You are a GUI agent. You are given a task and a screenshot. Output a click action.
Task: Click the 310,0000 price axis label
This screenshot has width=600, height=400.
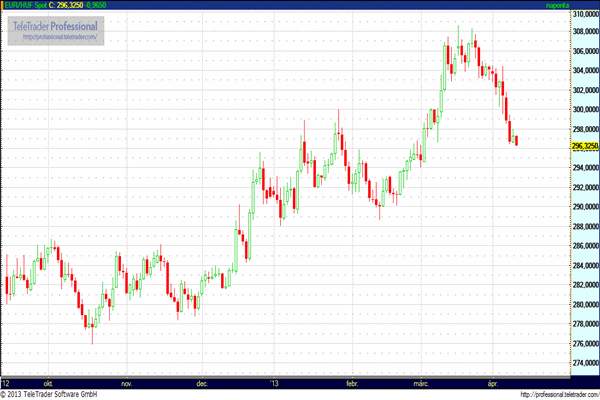(x=584, y=13)
